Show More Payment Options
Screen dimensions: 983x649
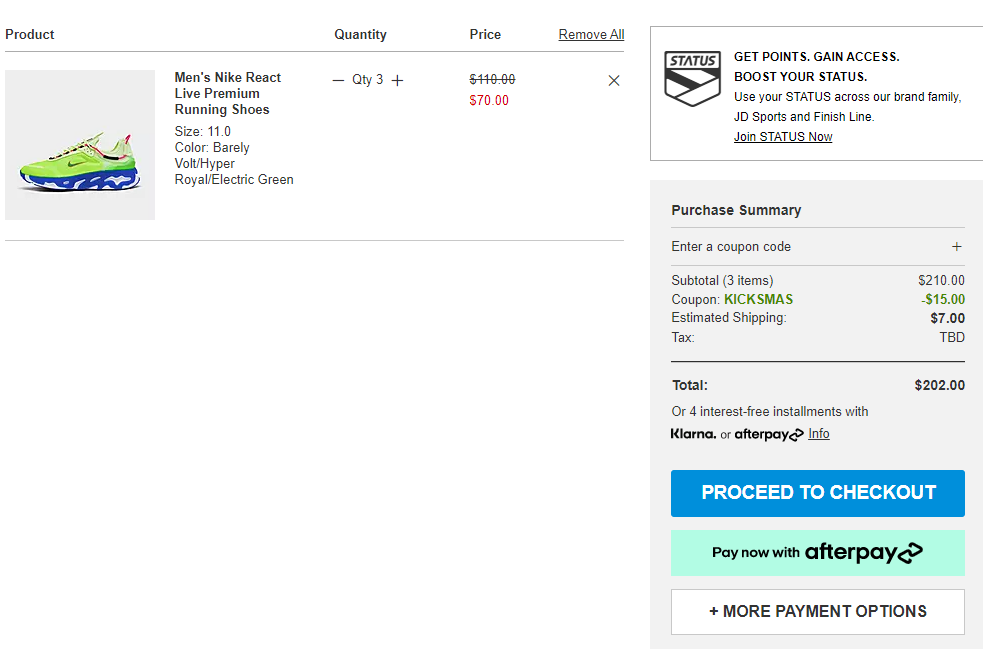[817, 611]
